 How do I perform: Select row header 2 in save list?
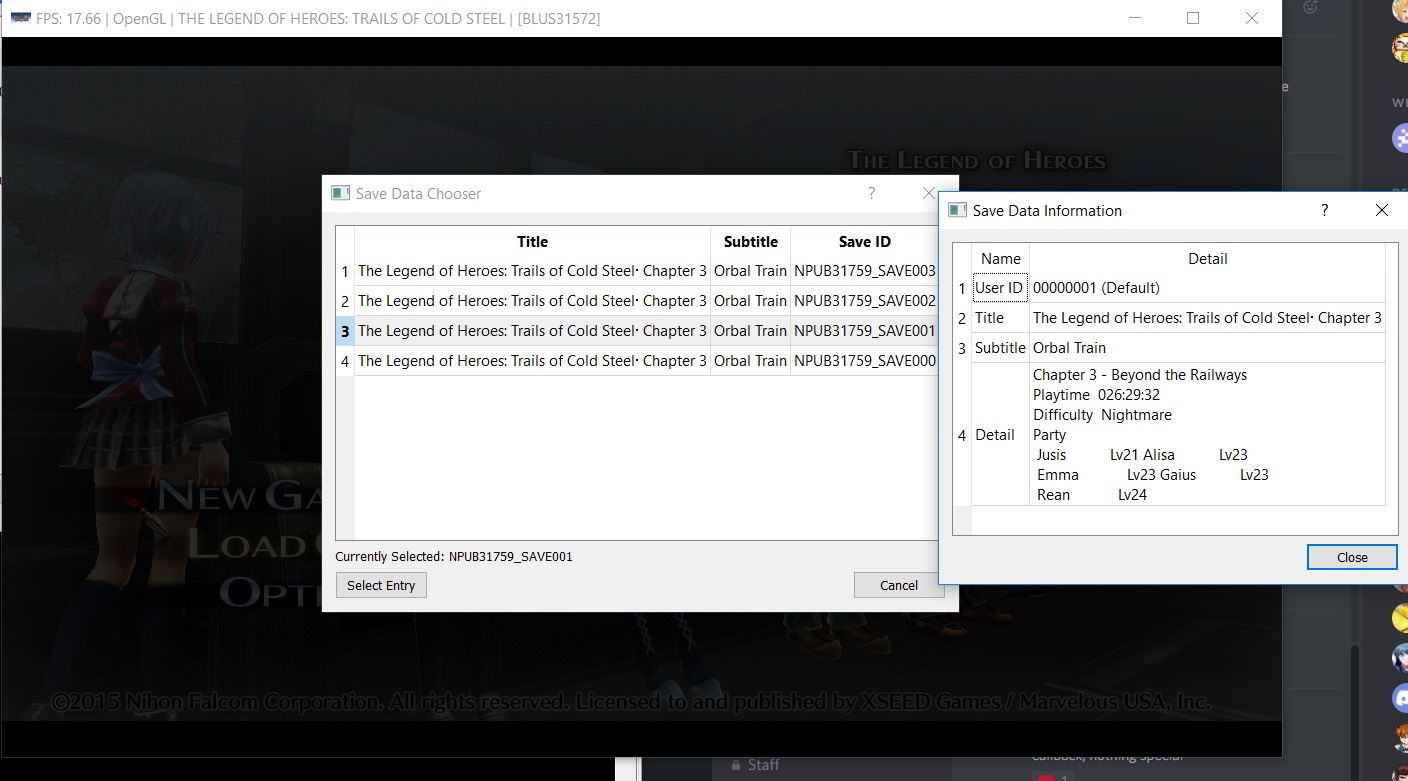pos(345,301)
